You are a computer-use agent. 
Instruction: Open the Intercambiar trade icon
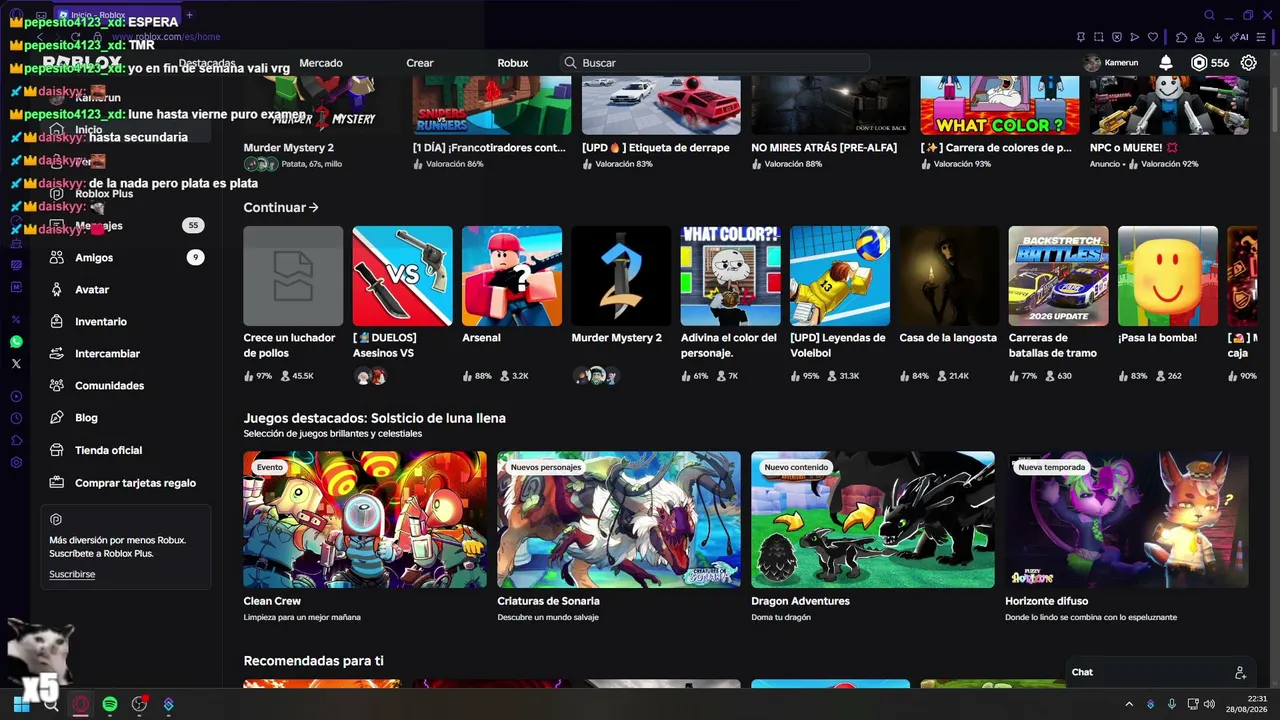[57, 353]
